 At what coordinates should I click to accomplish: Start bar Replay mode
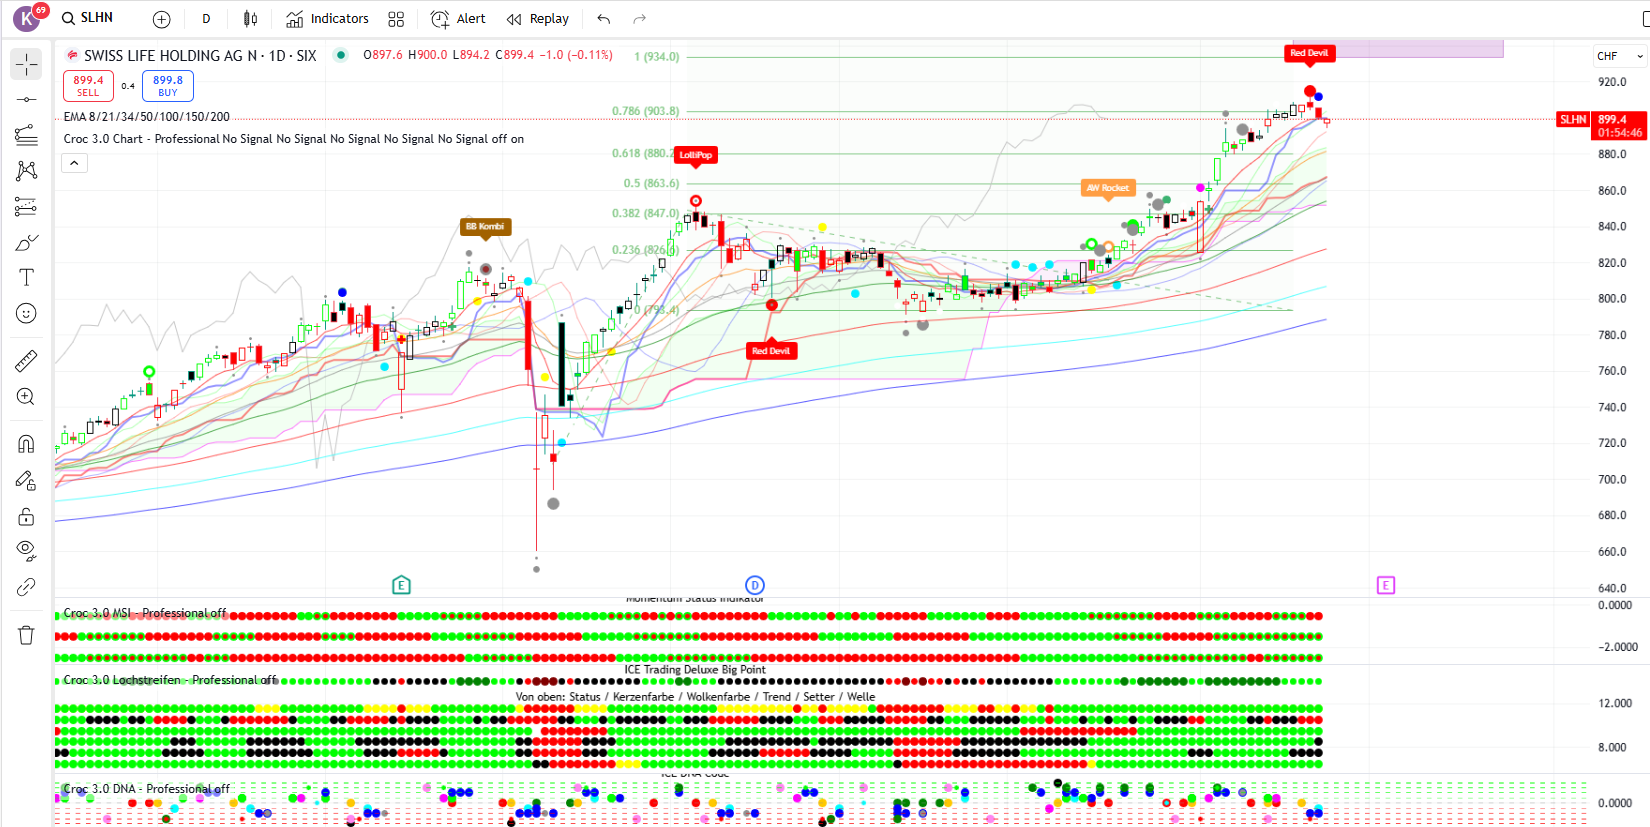(x=538, y=19)
